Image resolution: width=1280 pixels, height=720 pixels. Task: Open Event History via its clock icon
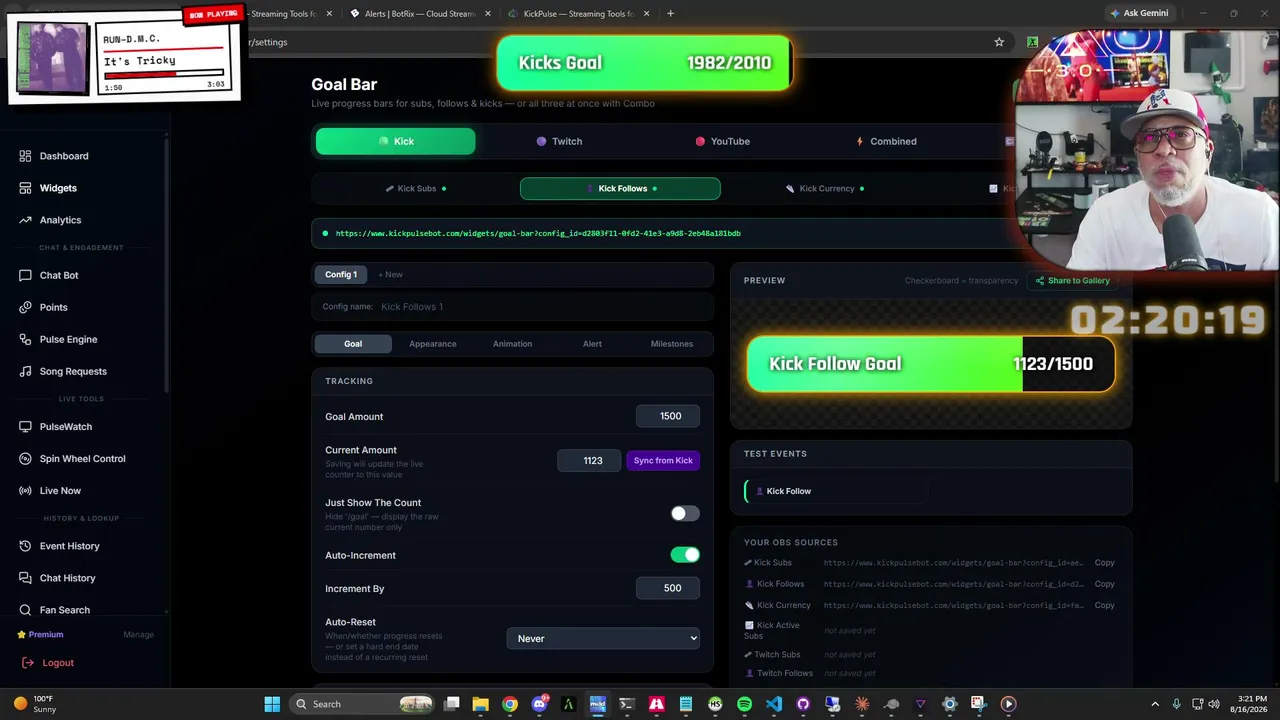tap(25, 546)
